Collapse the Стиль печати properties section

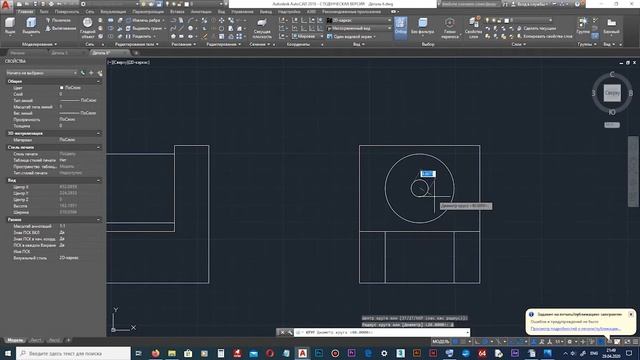[x=98, y=147]
